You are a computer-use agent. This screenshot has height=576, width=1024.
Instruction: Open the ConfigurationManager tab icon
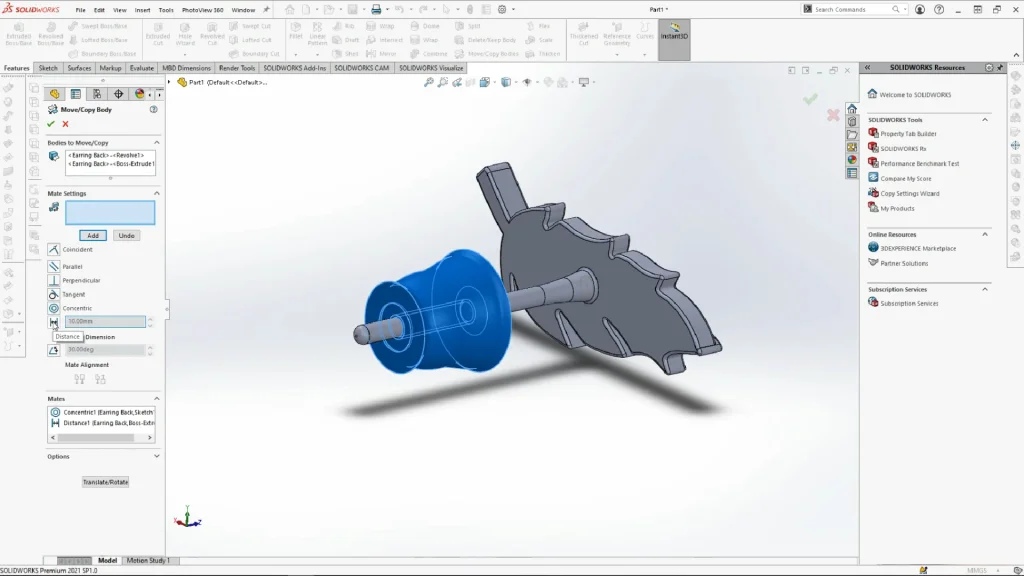(97, 94)
